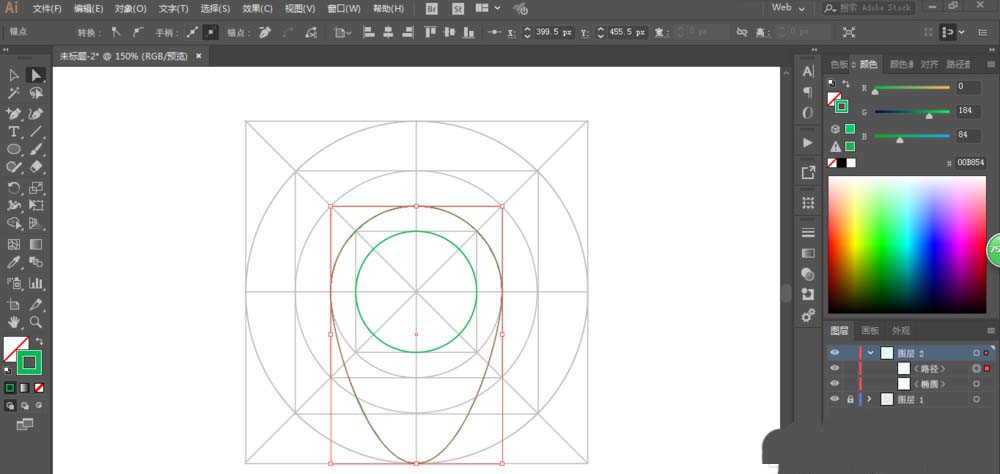1000x474 pixels.
Task: Select the Direct Selection tool
Action: pyautogui.click(x=36, y=75)
